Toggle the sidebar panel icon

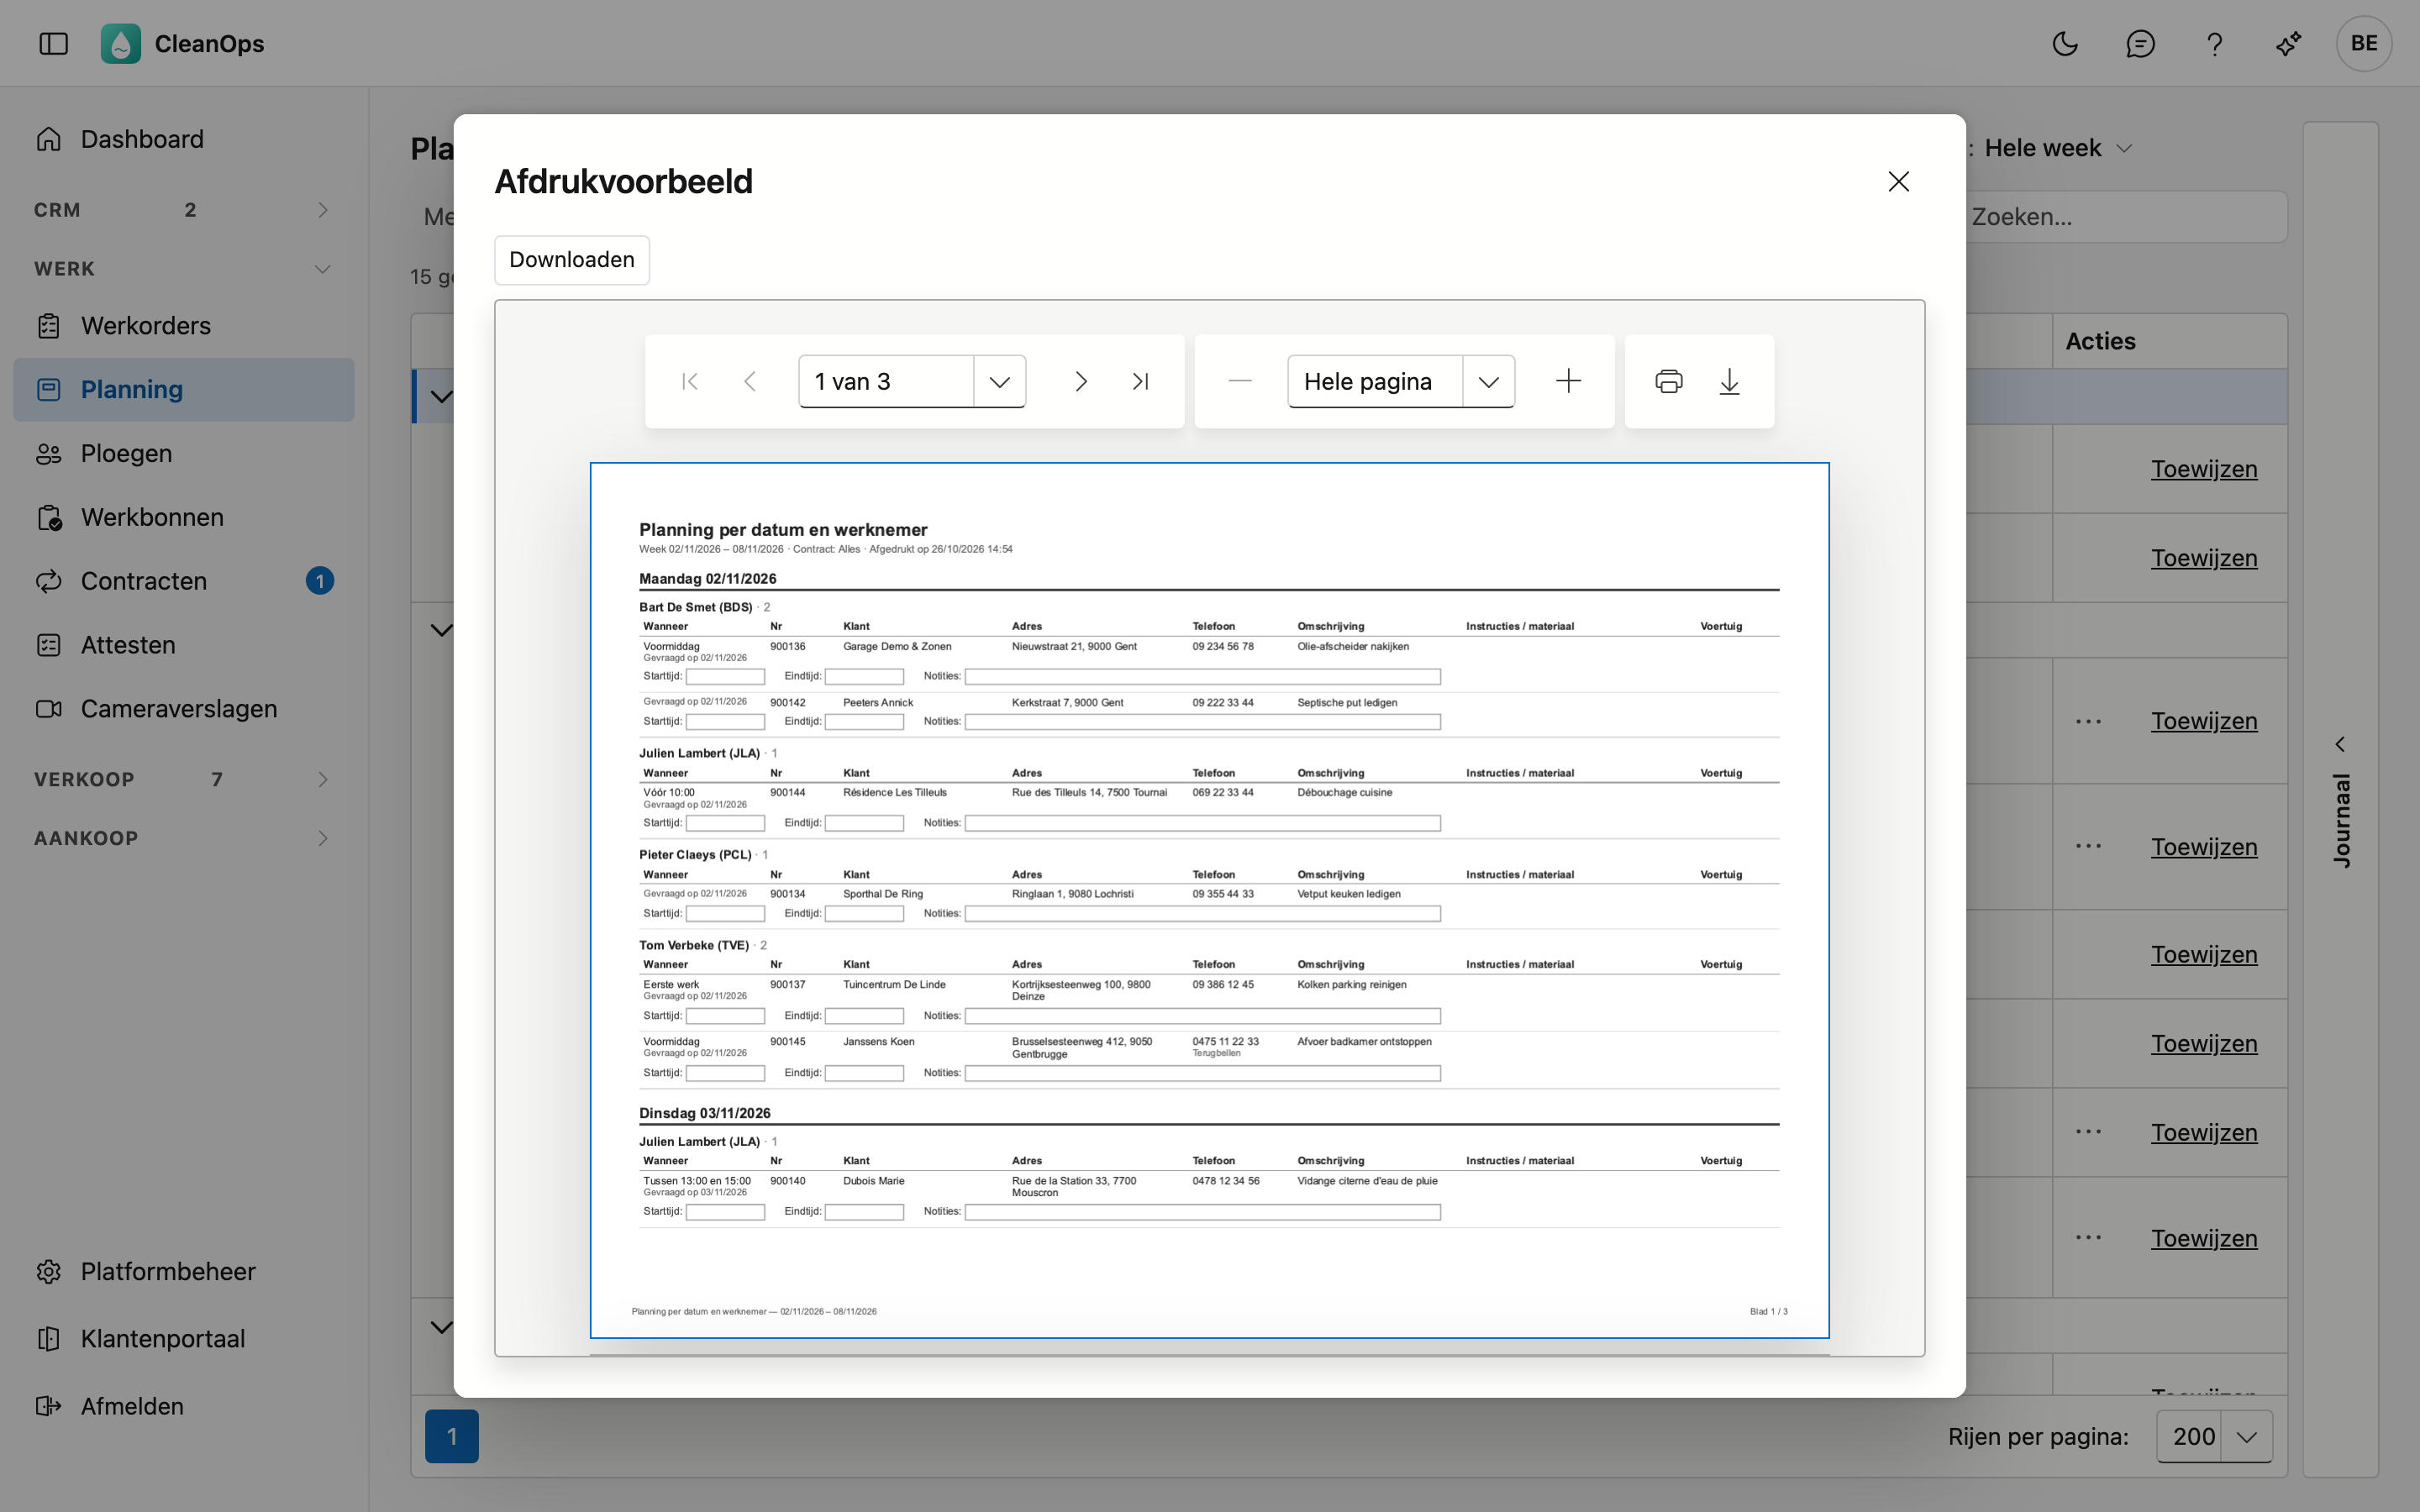coord(53,43)
